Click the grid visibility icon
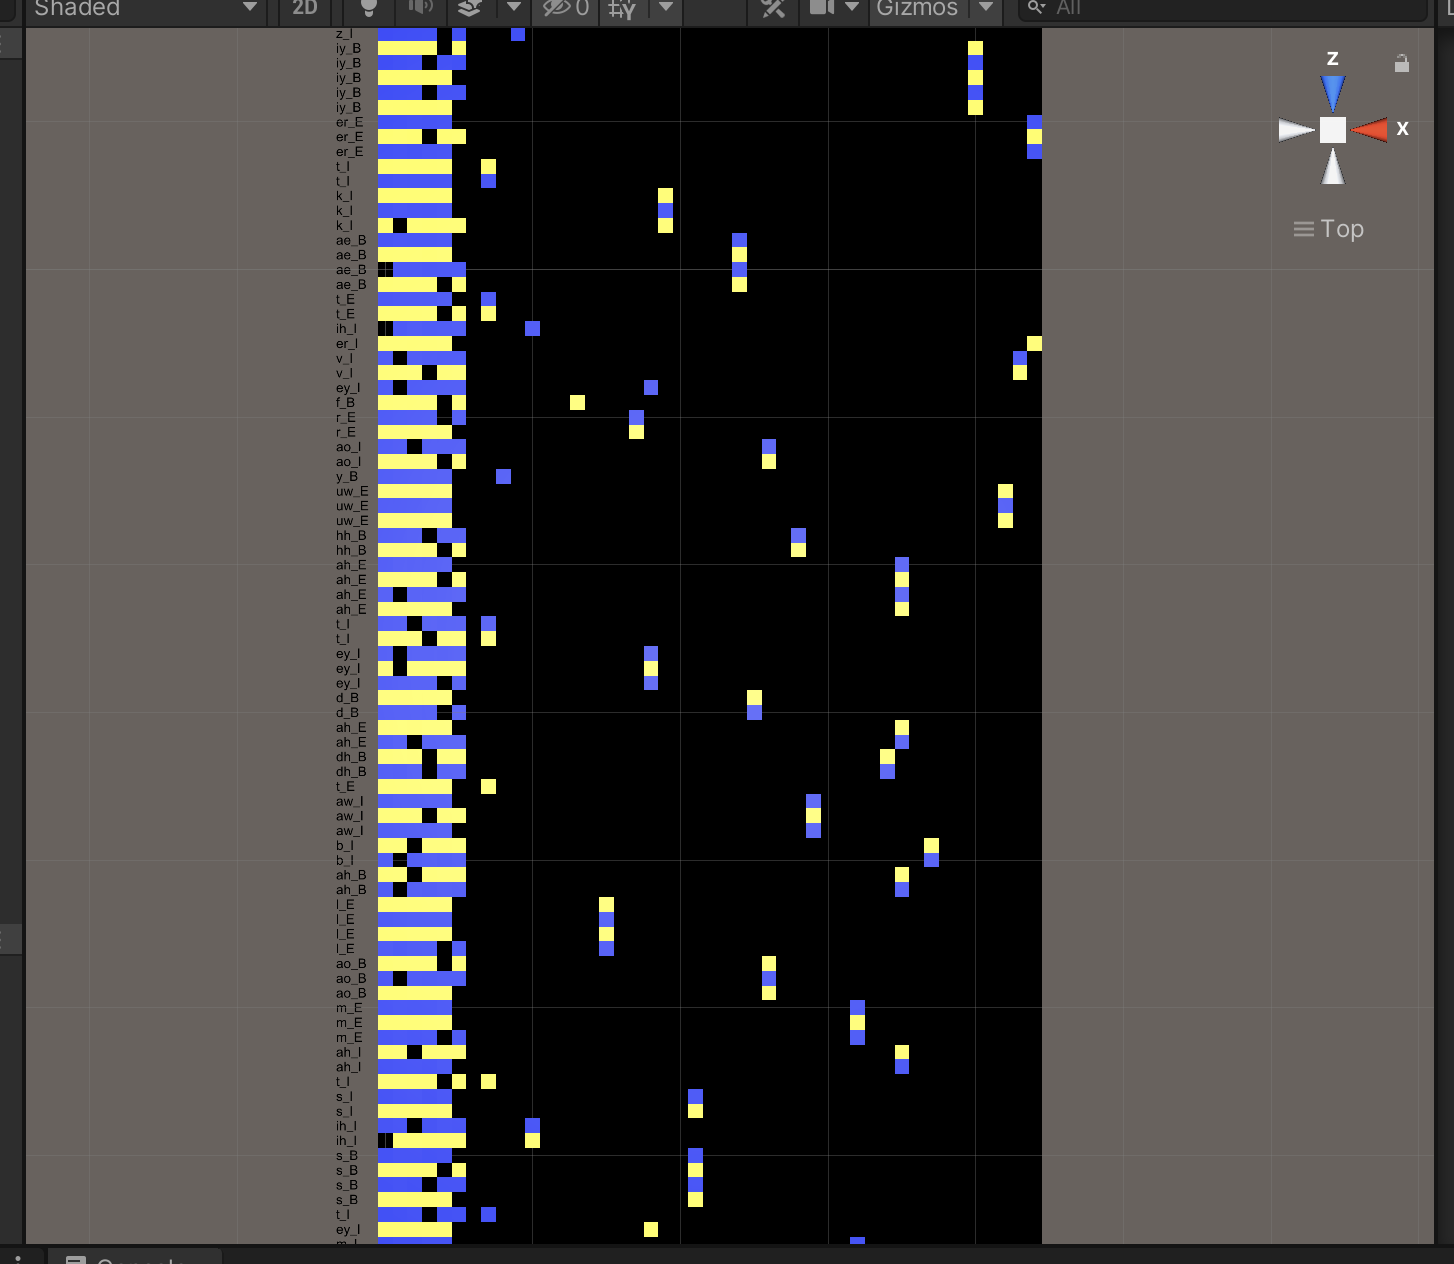The height and width of the screenshot is (1264, 1454). (622, 9)
